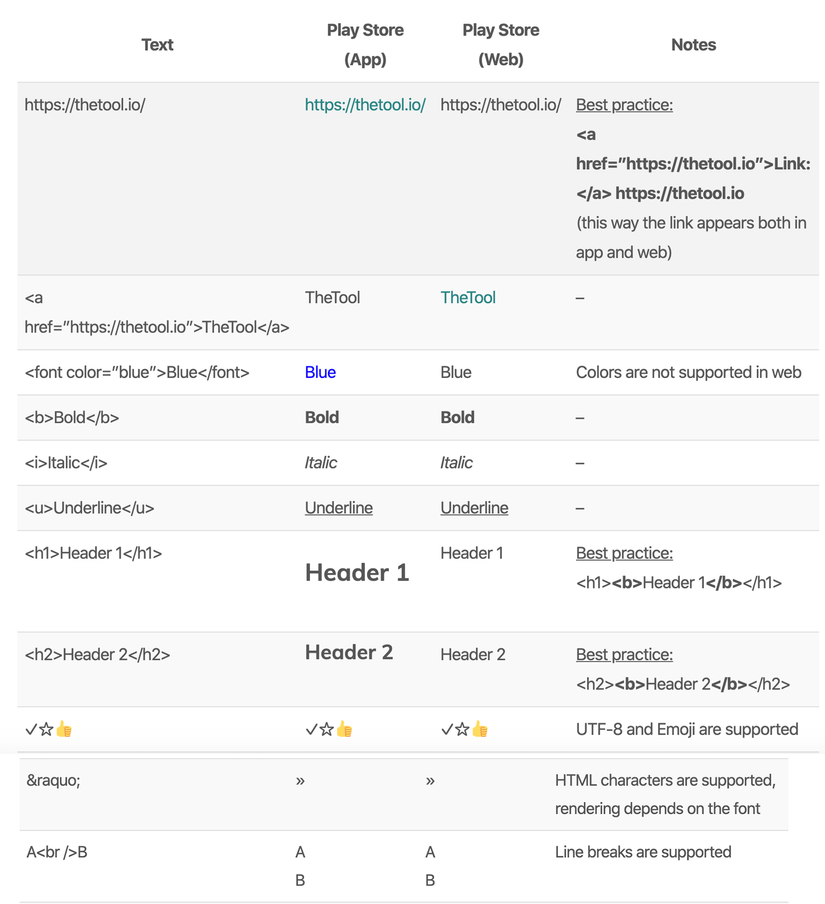Click the 'Notes' column header
The image size is (825, 904).
(x=693, y=45)
